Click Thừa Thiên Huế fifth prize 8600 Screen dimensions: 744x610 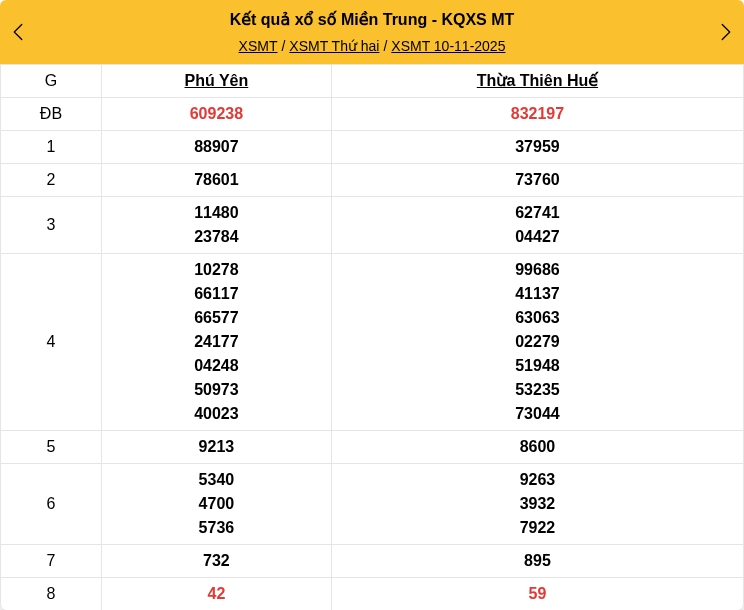point(537,447)
